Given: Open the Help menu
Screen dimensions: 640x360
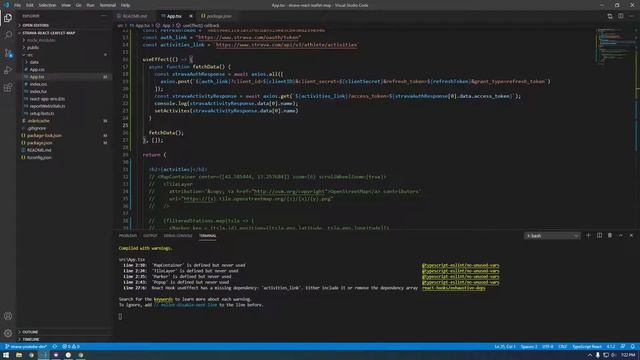Looking at the screenshot, I should [x=126, y=5].
